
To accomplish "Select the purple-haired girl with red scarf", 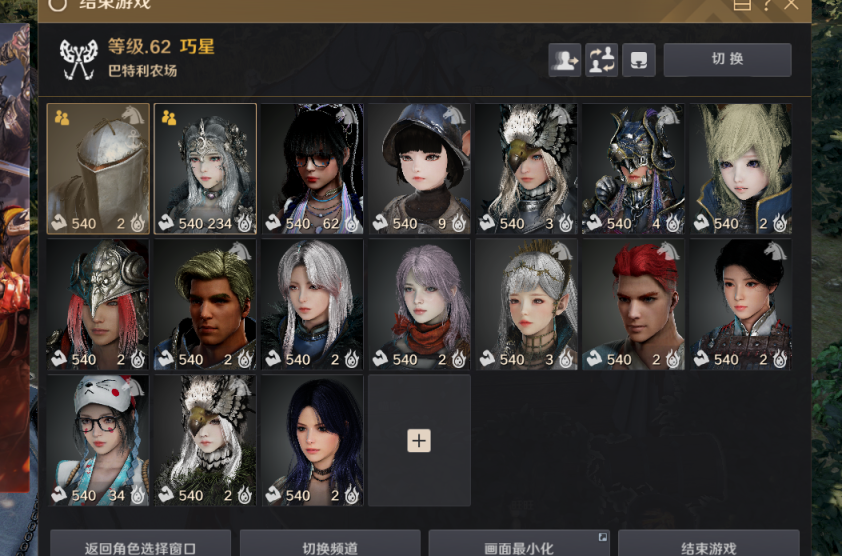I will pyautogui.click(x=419, y=305).
